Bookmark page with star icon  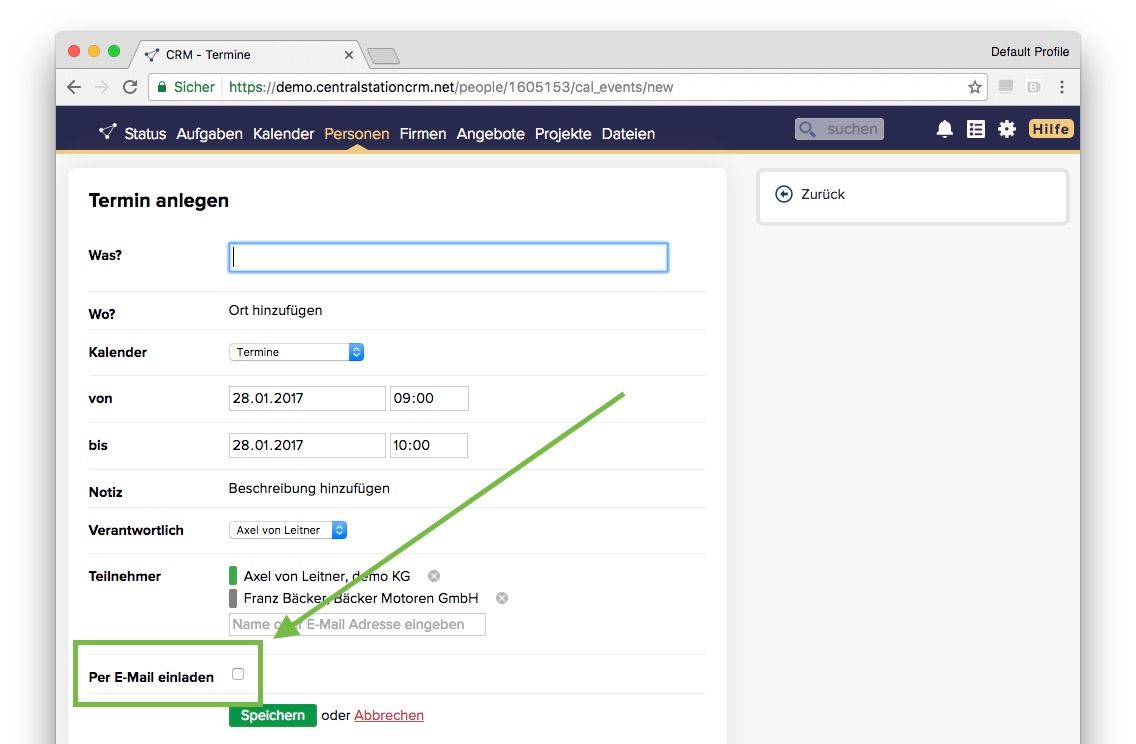[975, 87]
